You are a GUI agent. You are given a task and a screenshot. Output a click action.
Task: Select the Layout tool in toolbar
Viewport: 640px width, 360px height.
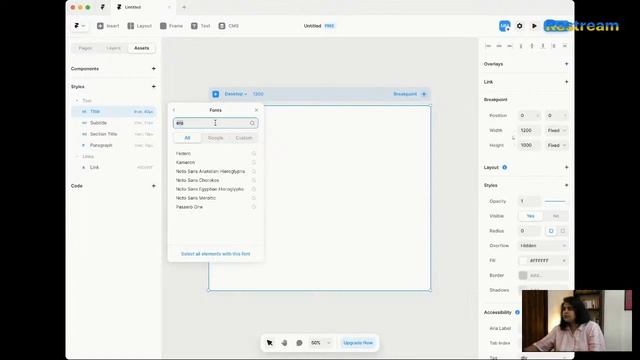[139, 26]
